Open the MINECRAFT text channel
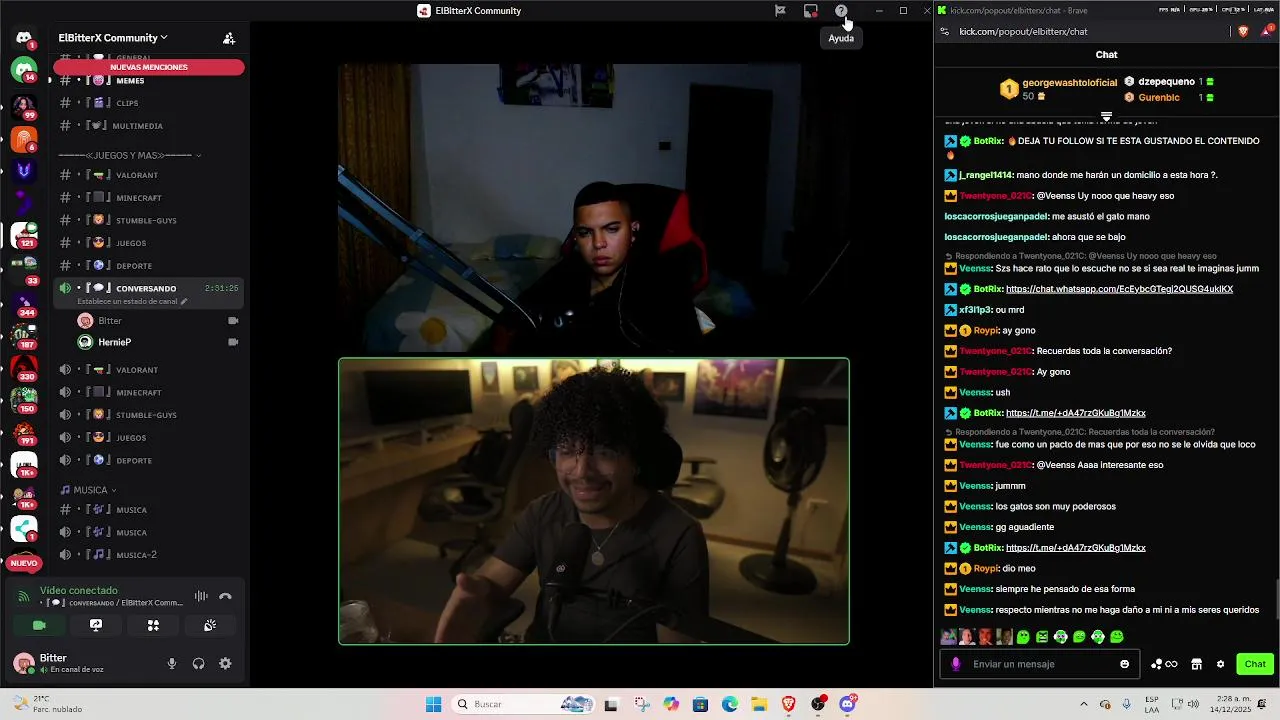Image resolution: width=1280 pixels, height=720 pixels. pos(148,198)
